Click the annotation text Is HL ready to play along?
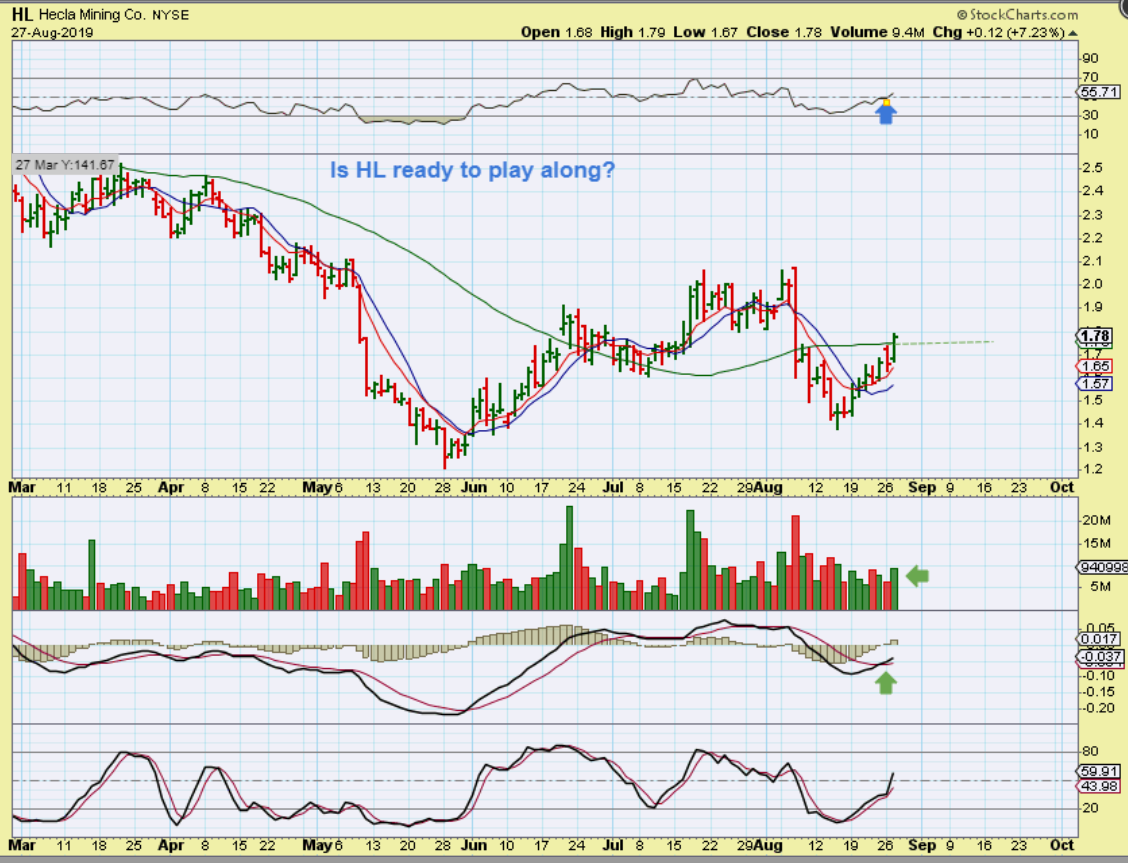The width and height of the screenshot is (1128, 863). coord(473,170)
